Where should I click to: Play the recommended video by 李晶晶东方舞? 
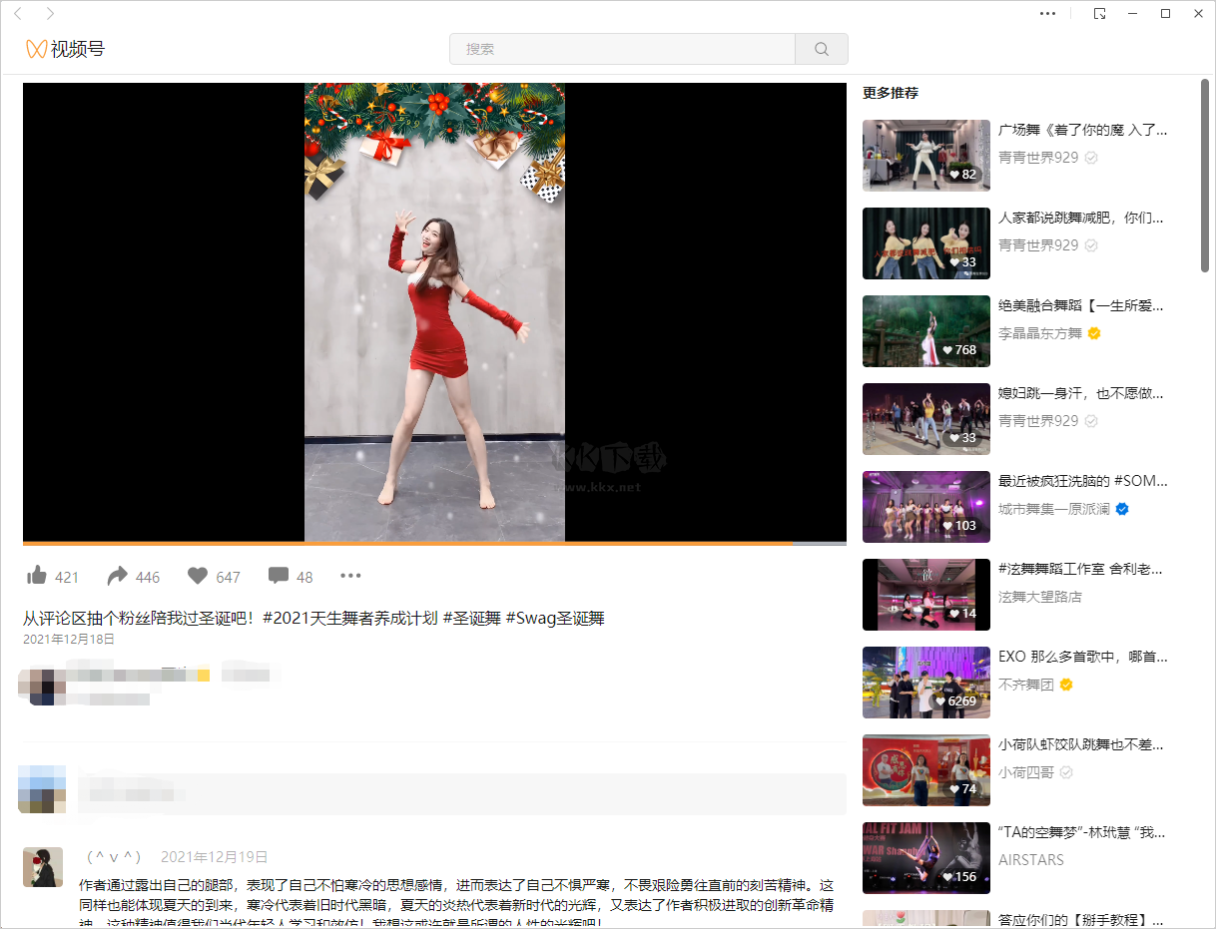point(925,331)
